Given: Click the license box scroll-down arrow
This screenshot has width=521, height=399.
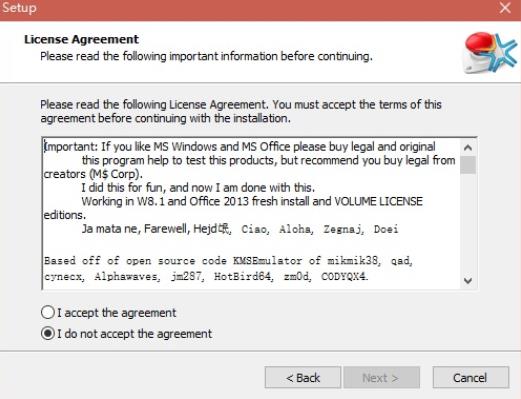Looking at the screenshot, I should [468, 281].
